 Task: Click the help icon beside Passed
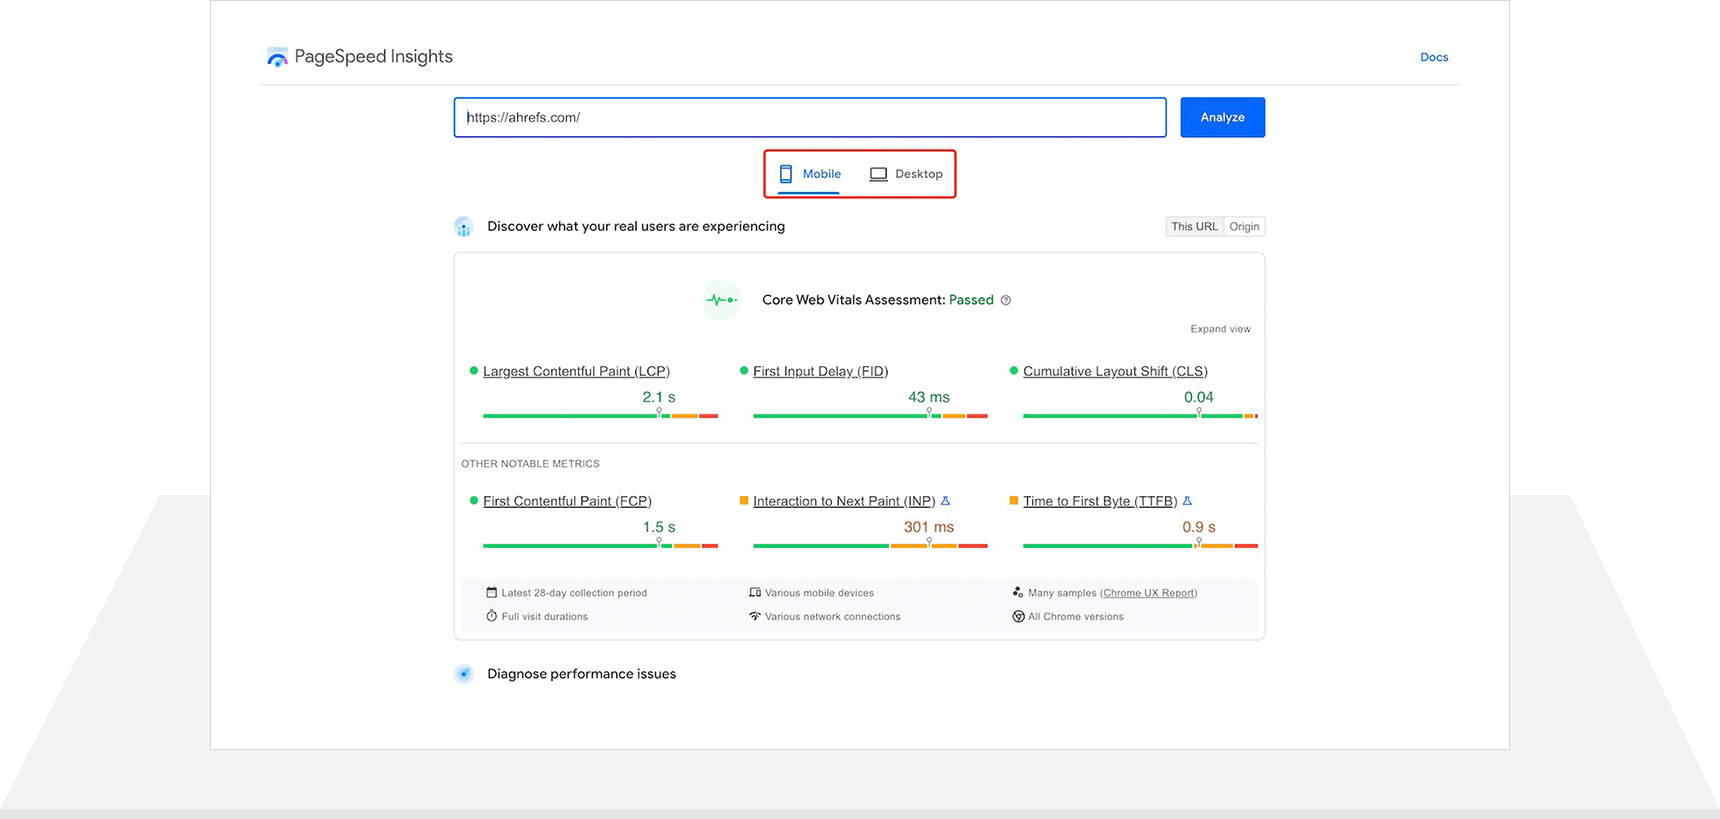pyautogui.click(x=1006, y=300)
